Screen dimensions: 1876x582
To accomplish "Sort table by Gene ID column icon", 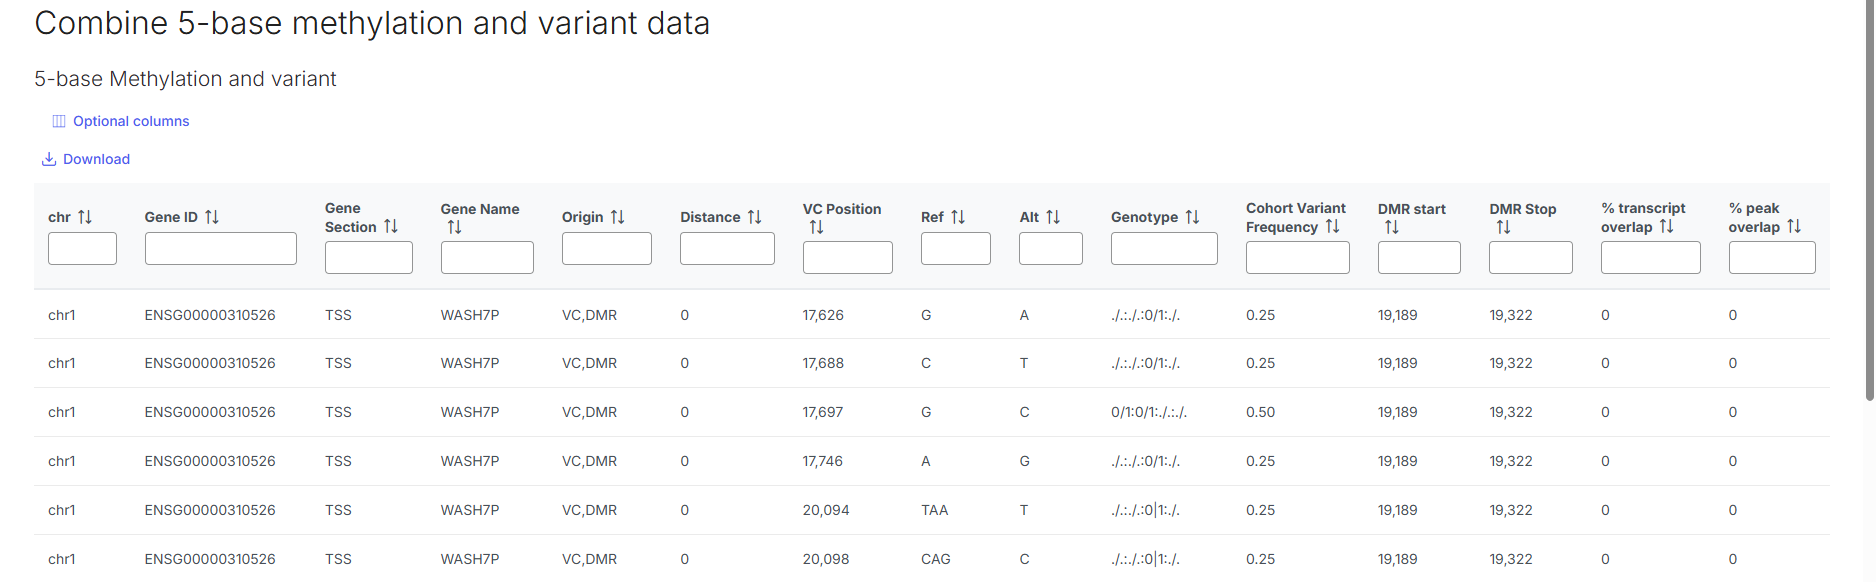I will [212, 217].
